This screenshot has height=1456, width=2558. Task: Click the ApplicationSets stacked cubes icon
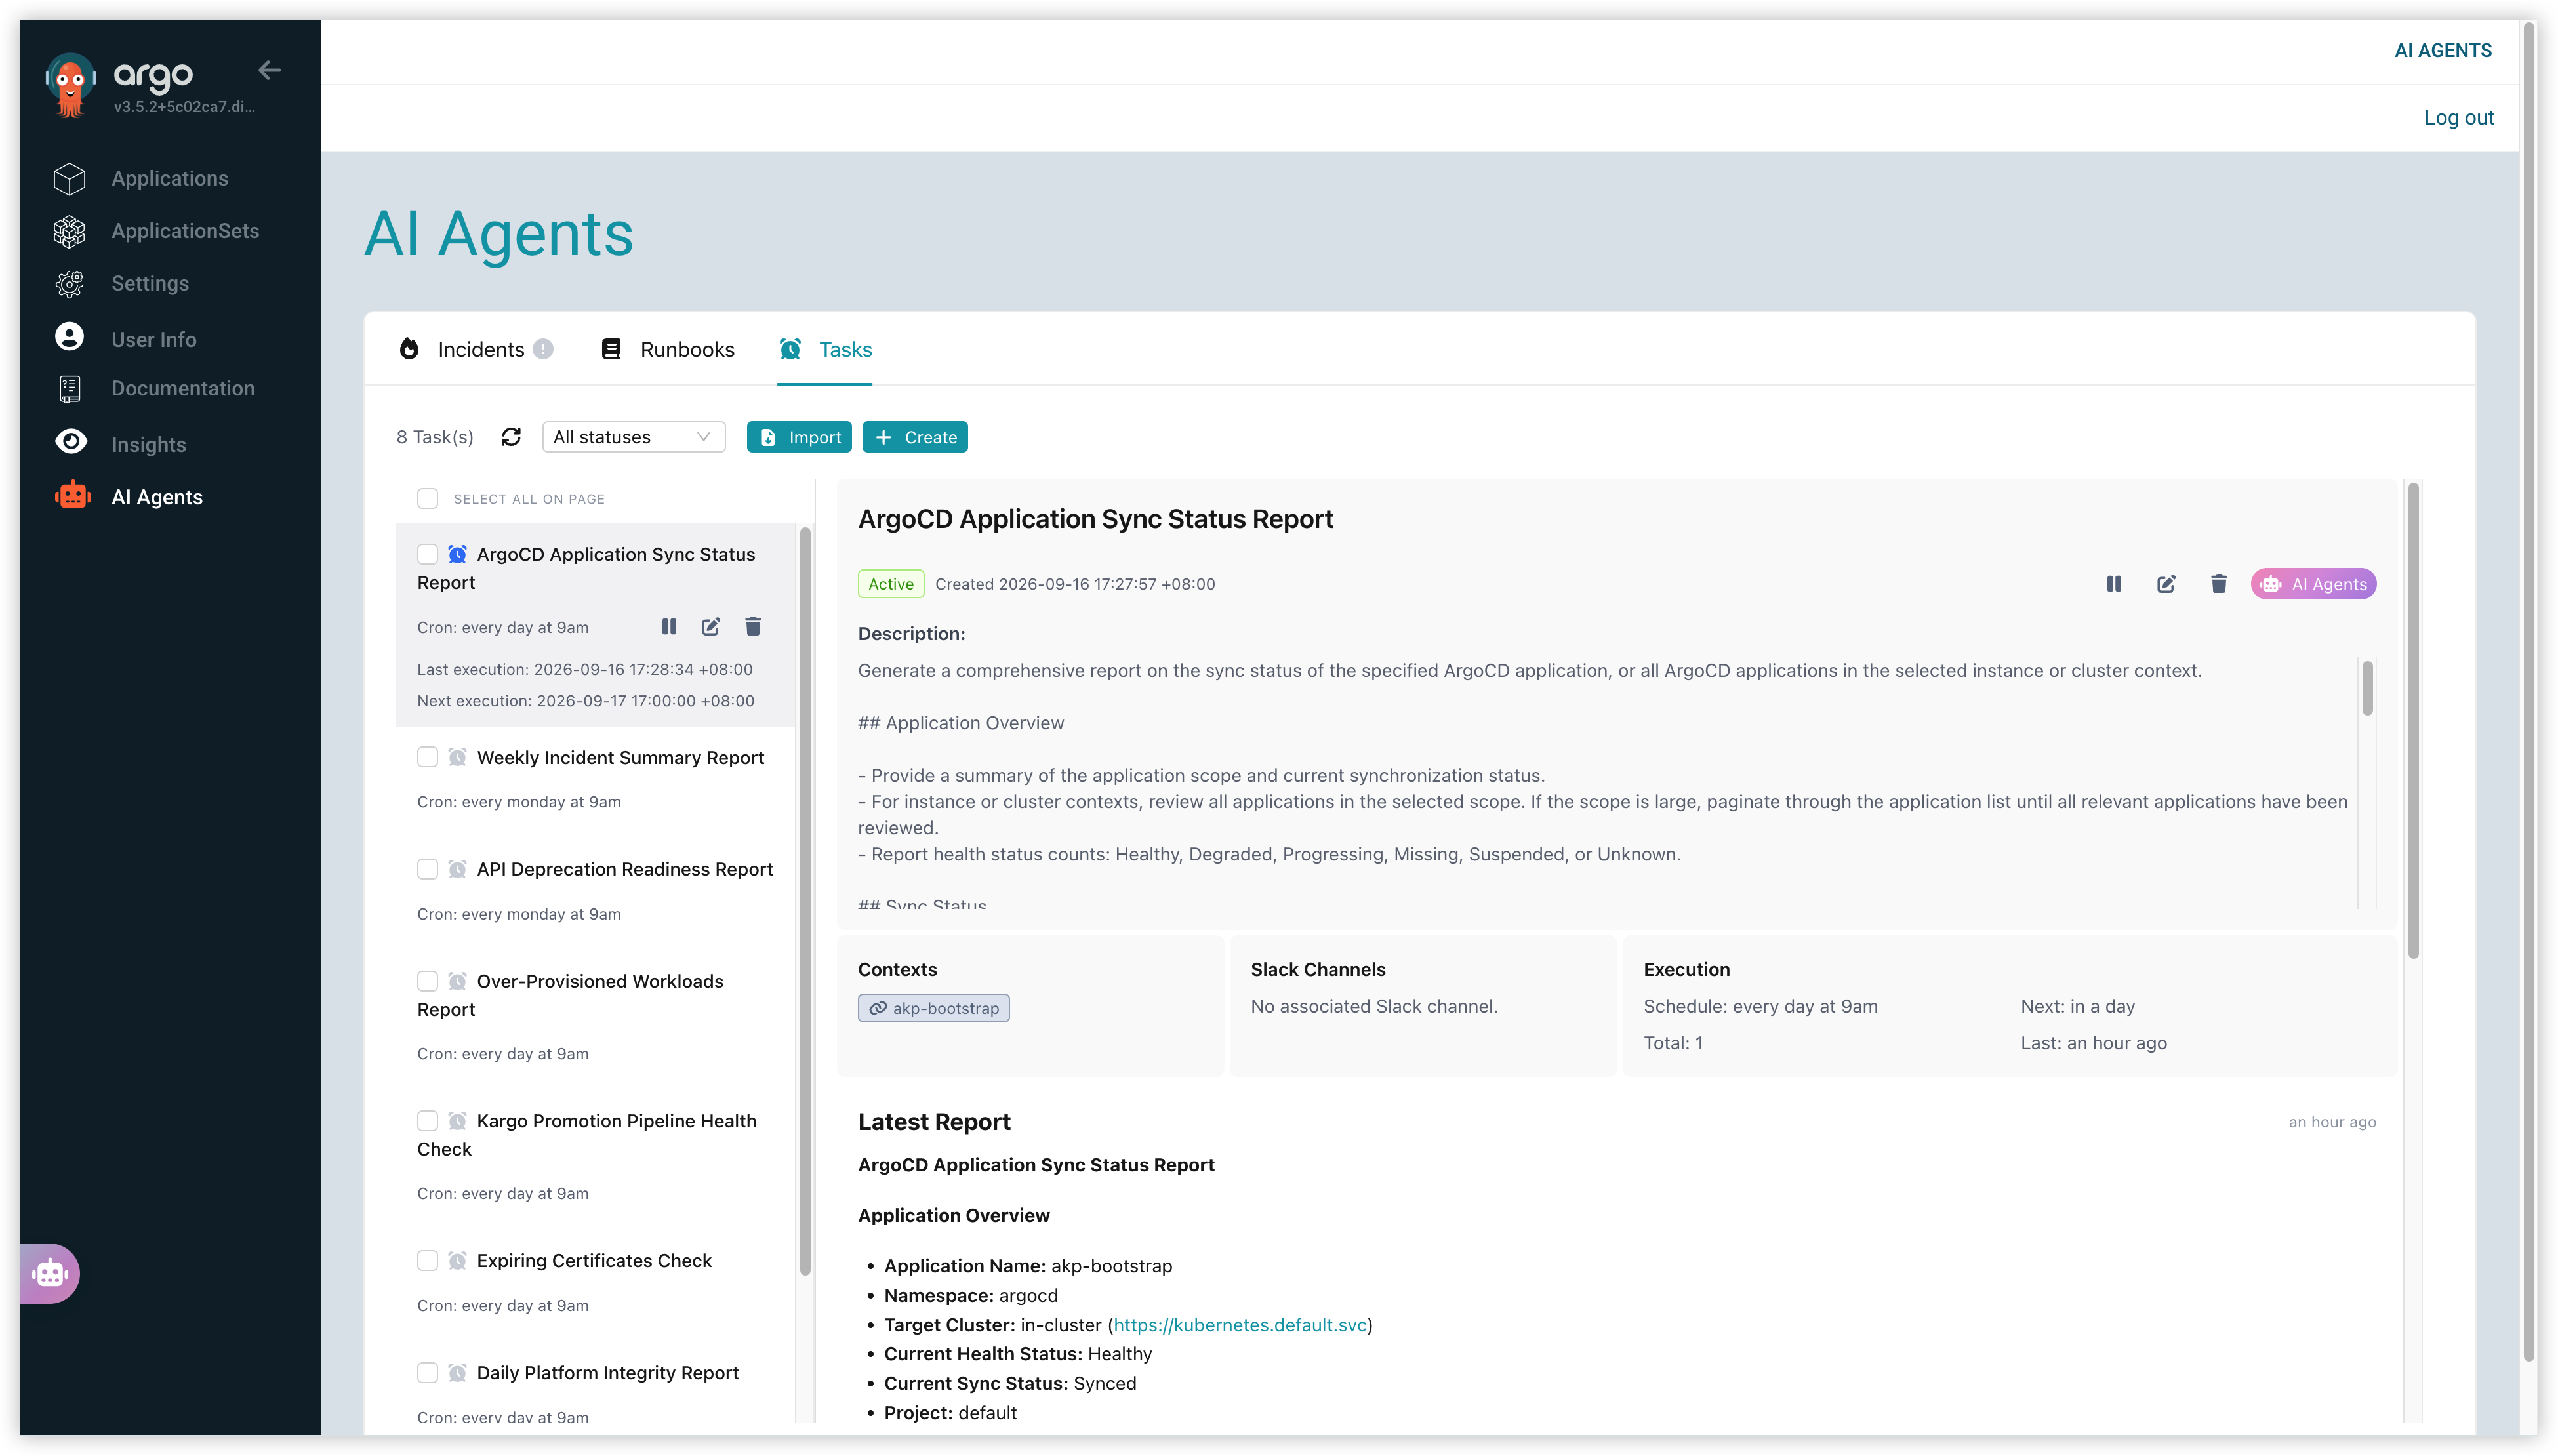[x=69, y=231]
